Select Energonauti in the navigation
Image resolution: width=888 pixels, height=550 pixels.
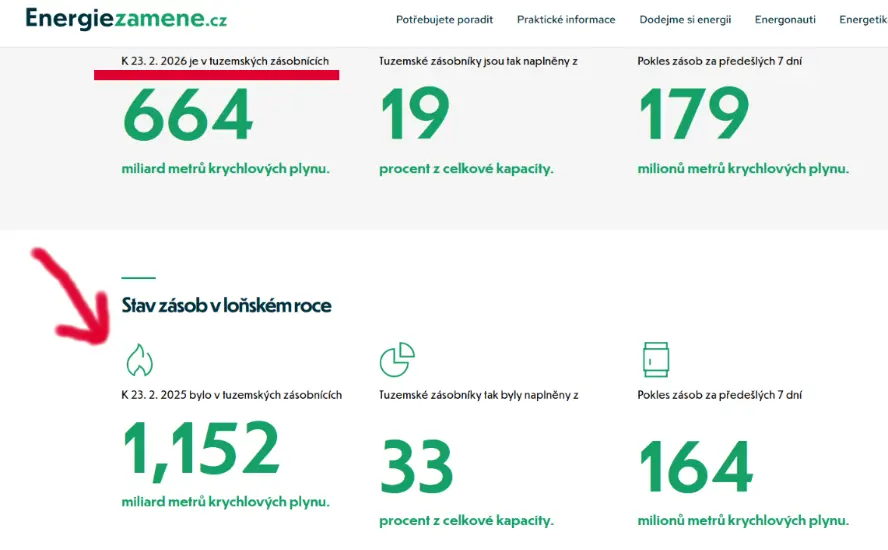784,20
